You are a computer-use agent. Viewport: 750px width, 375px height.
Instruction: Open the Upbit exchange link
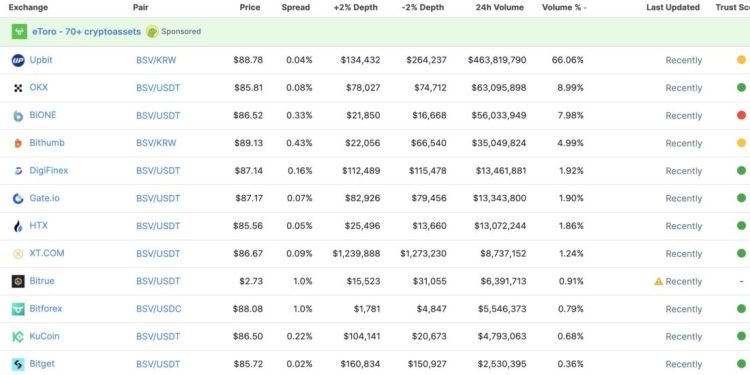pos(41,60)
